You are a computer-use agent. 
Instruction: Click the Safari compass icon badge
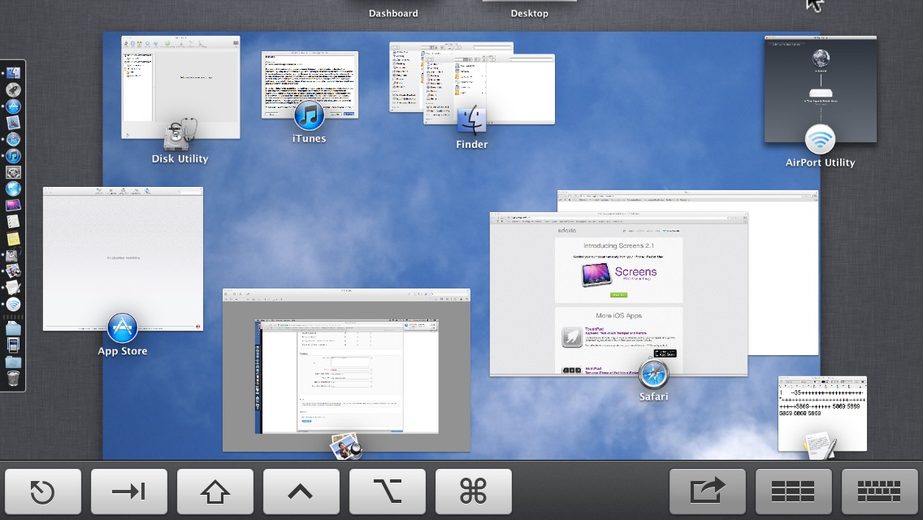(653, 373)
